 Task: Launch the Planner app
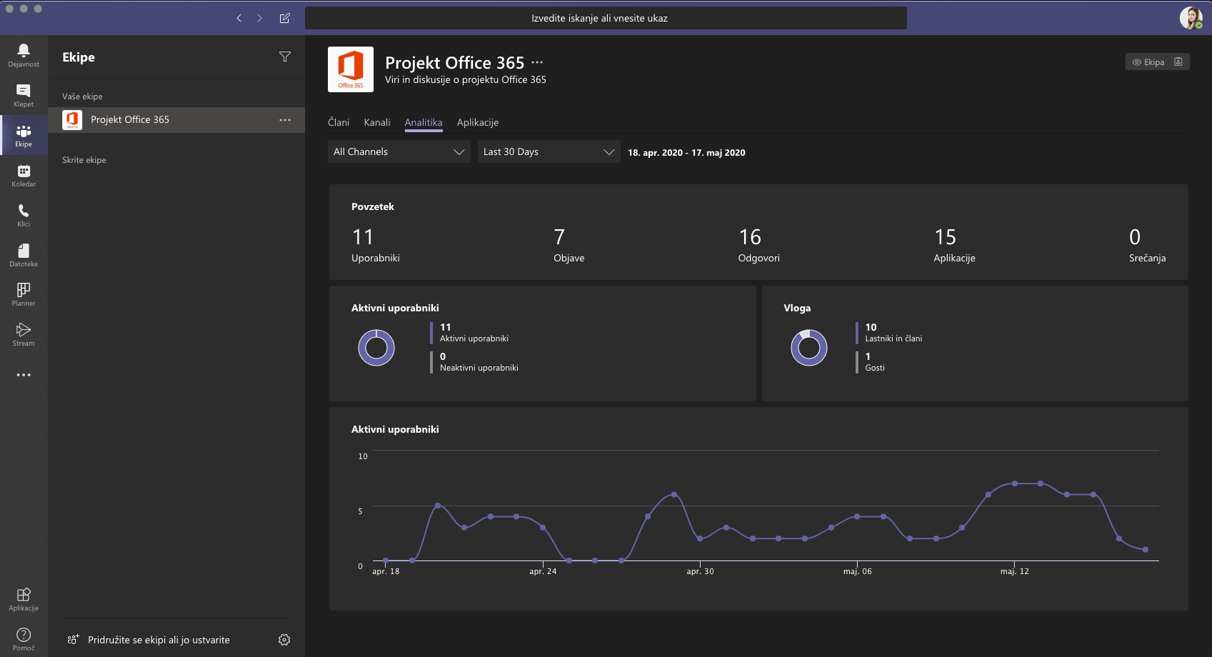click(x=23, y=295)
